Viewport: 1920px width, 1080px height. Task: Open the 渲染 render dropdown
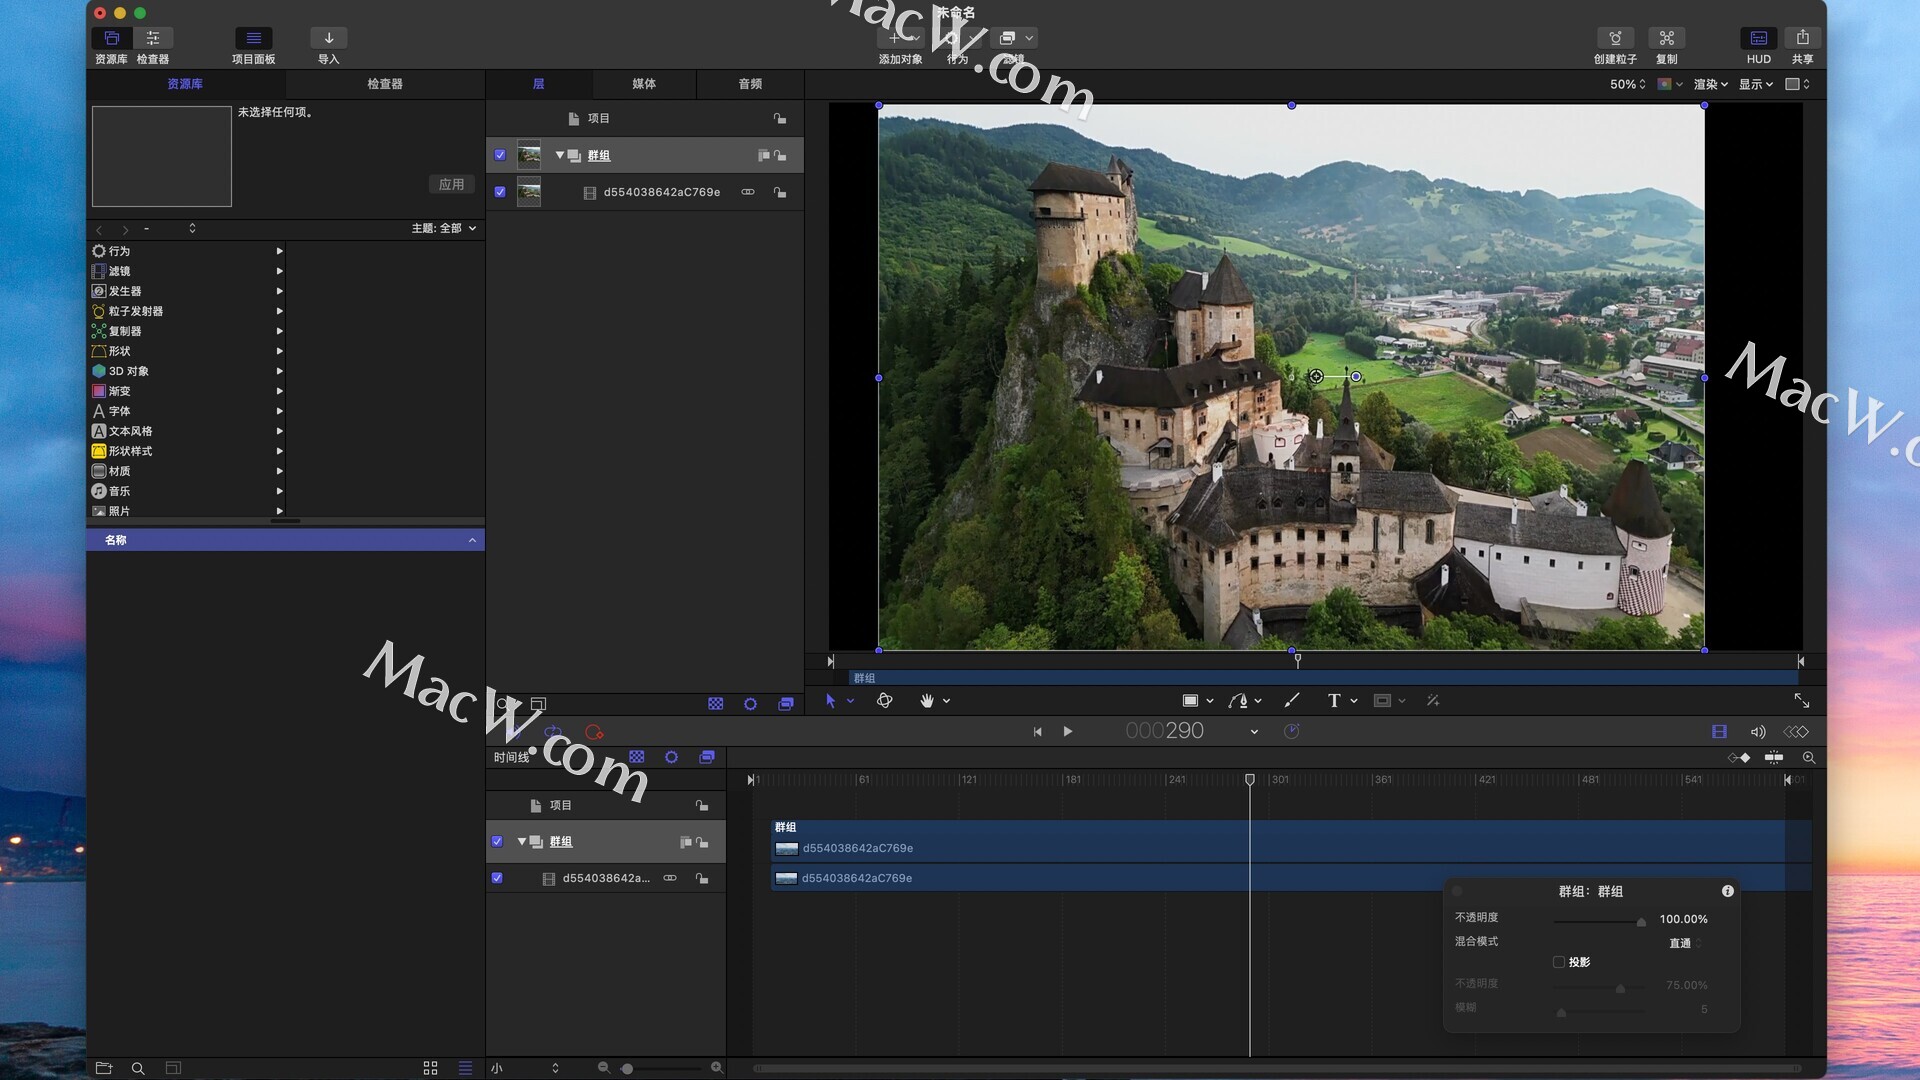pos(1710,84)
